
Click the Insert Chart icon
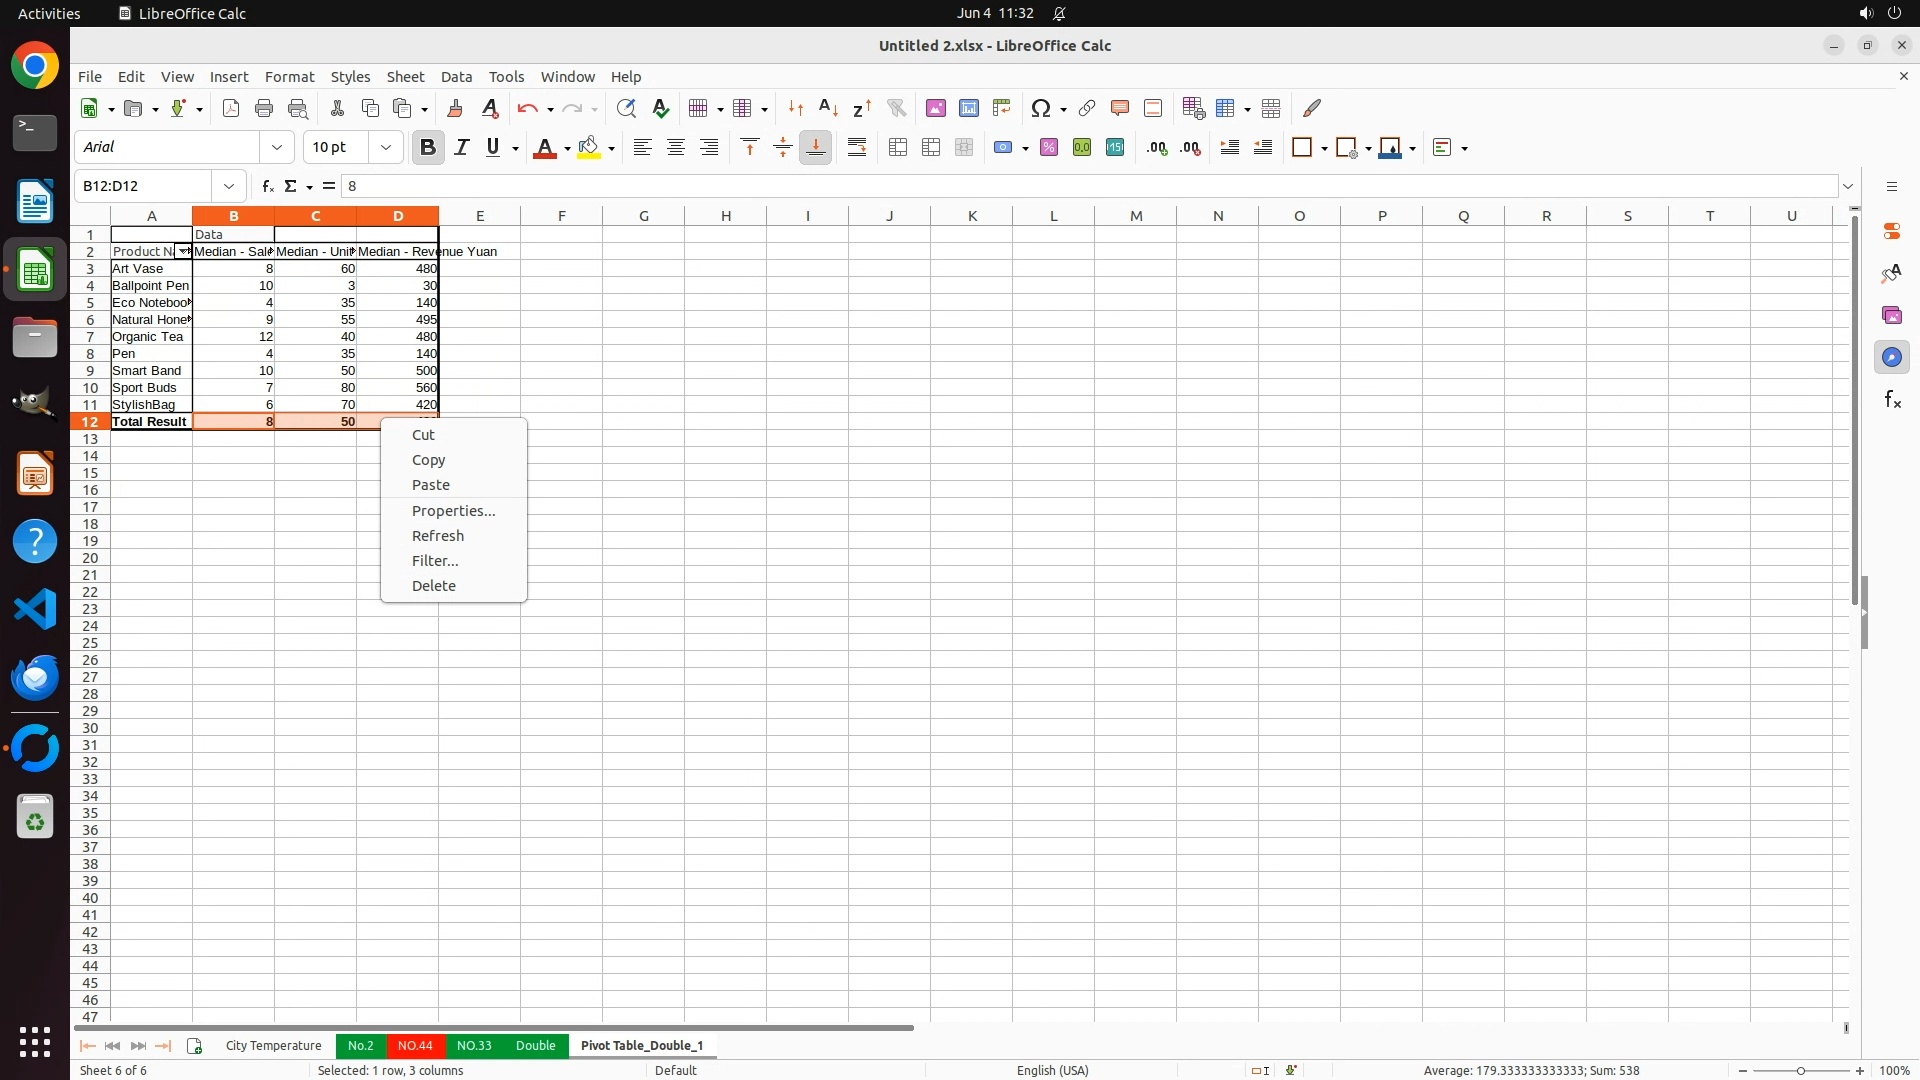tap(968, 108)
